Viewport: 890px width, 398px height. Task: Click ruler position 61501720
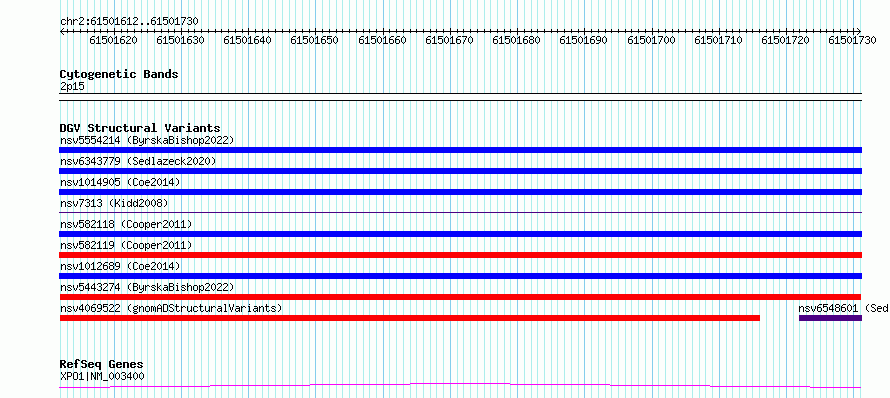click(786, 40)
